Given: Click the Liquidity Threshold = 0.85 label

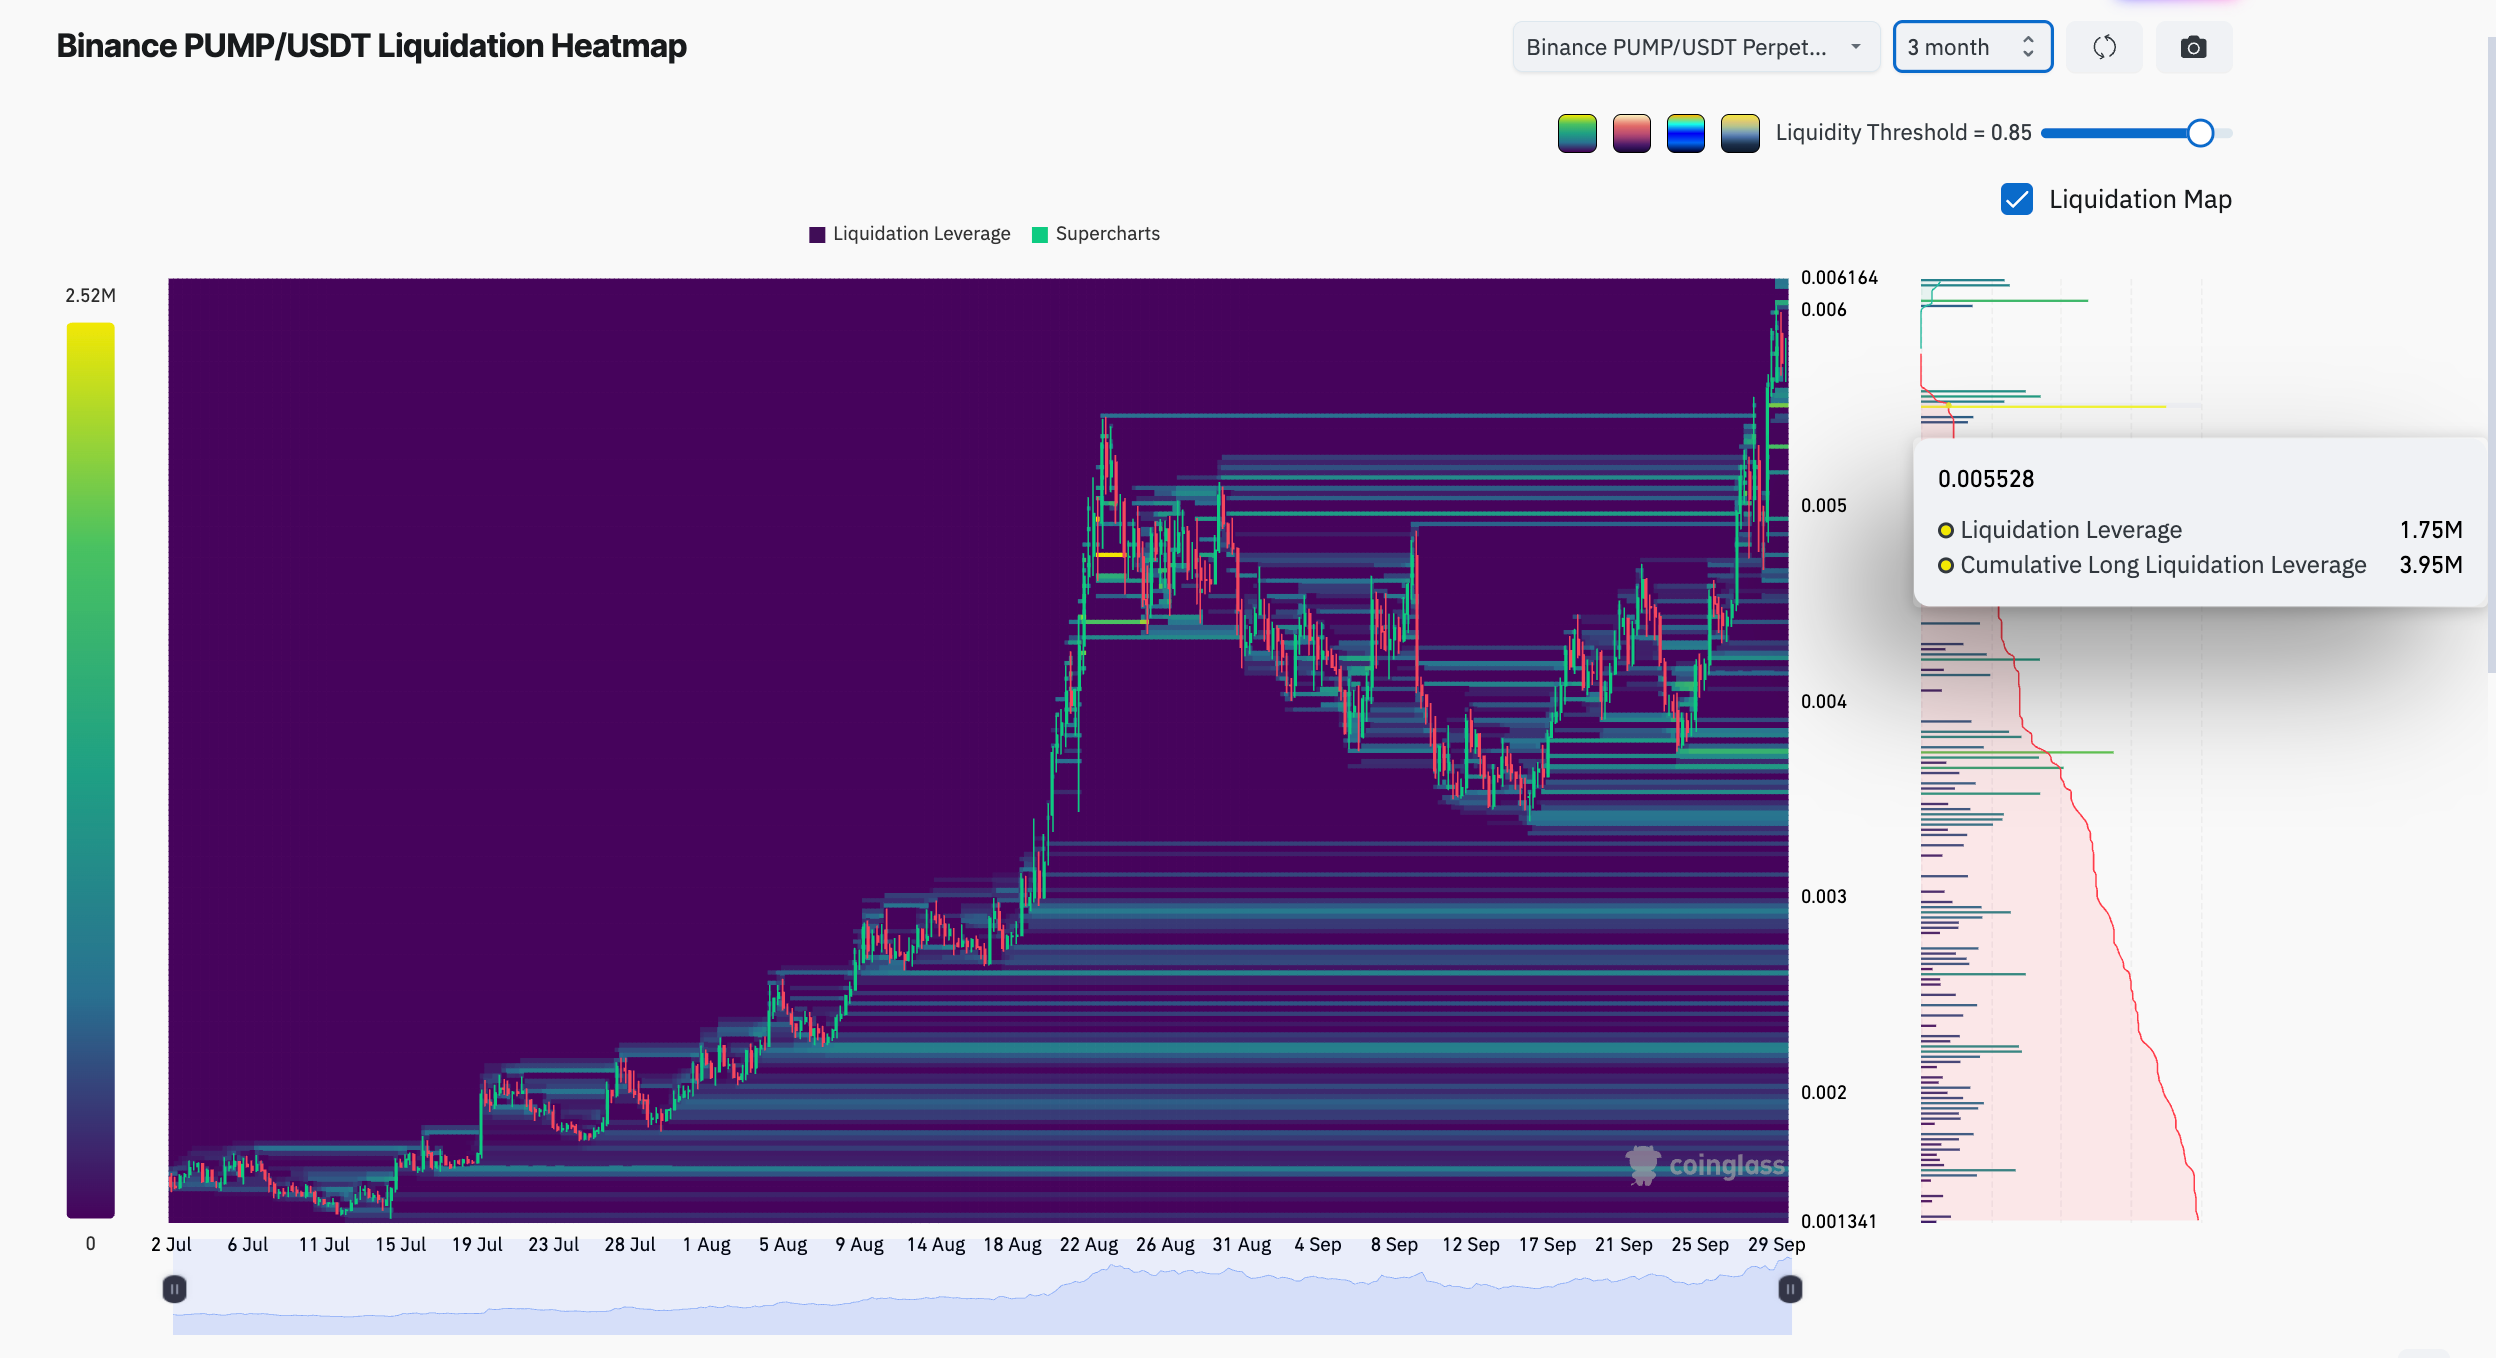Looking at the screenshot, I should (1903, 132).
